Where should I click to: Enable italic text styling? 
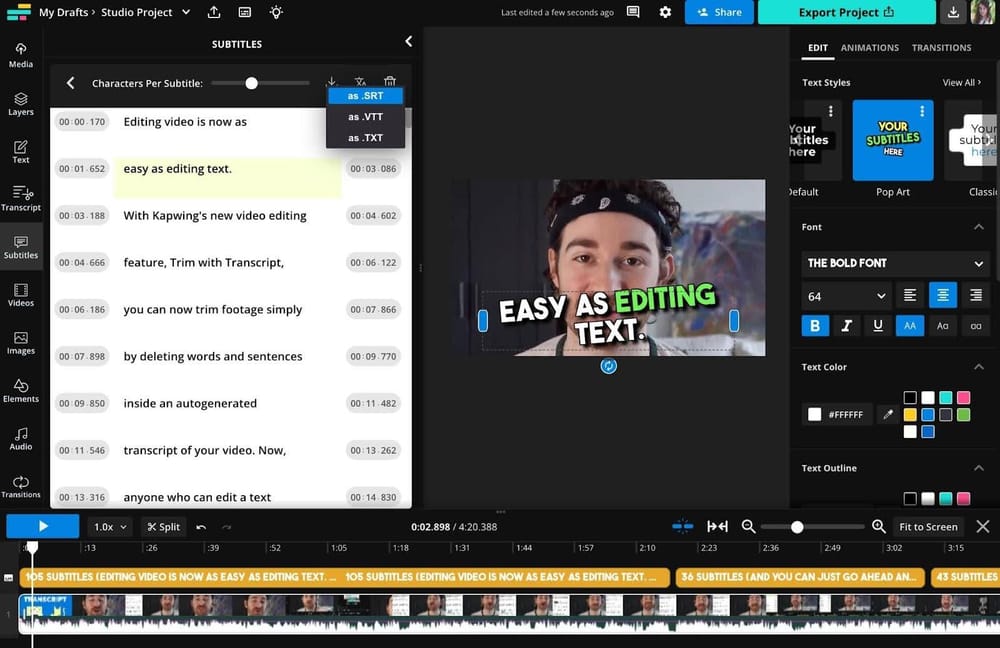846,325
